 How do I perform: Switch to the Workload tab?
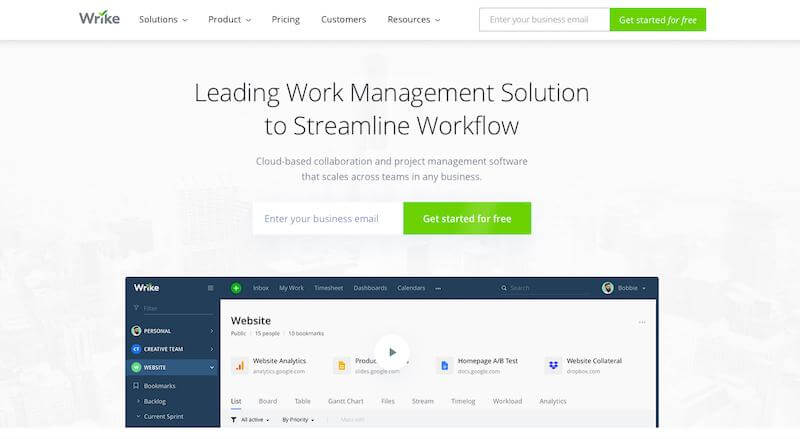[x=507, y=401]
